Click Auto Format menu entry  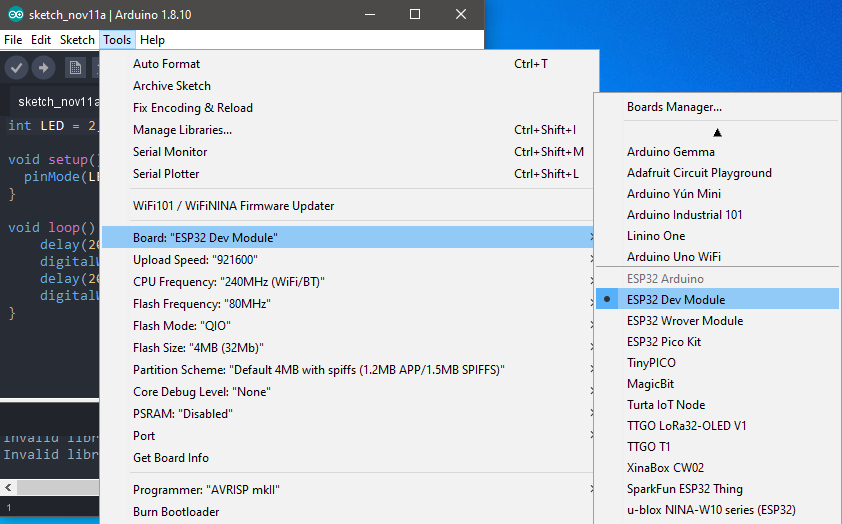pos(166,64)
